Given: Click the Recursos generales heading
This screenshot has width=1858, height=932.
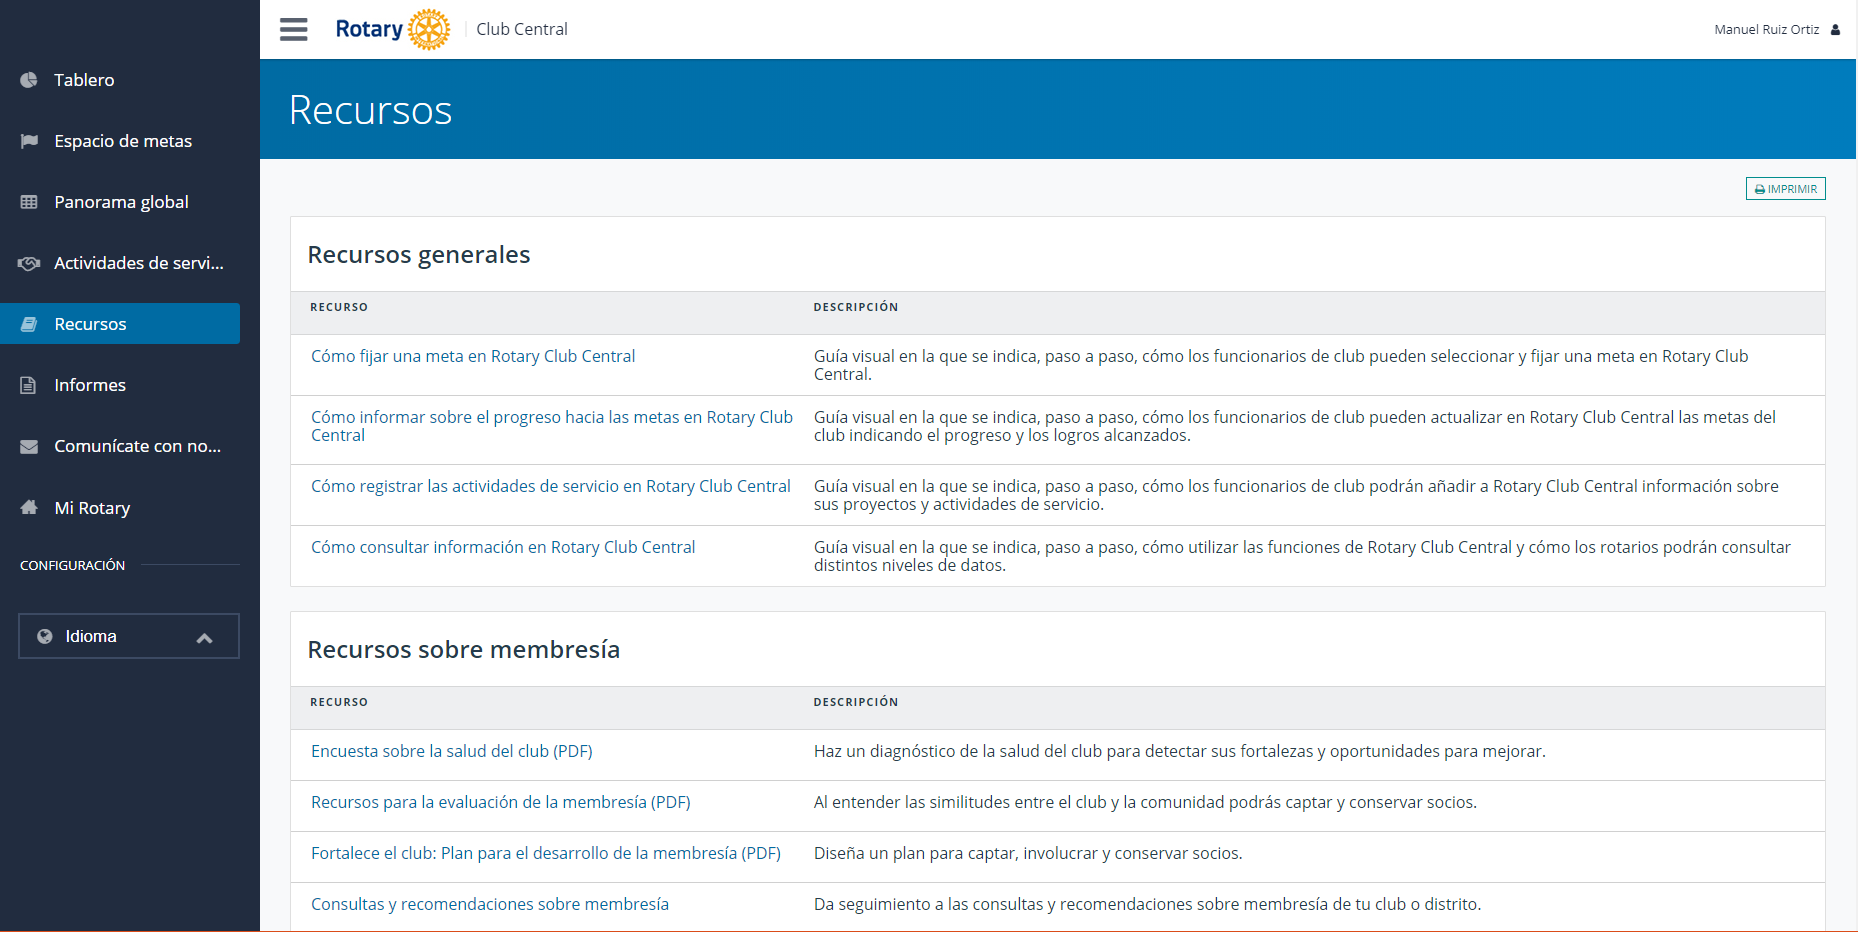Looking at the screenshot, I should (419, 255).
